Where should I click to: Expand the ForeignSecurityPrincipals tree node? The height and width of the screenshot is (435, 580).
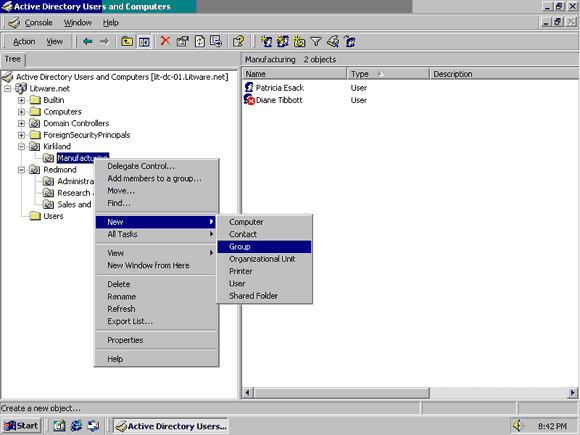[x=21, y=135]
